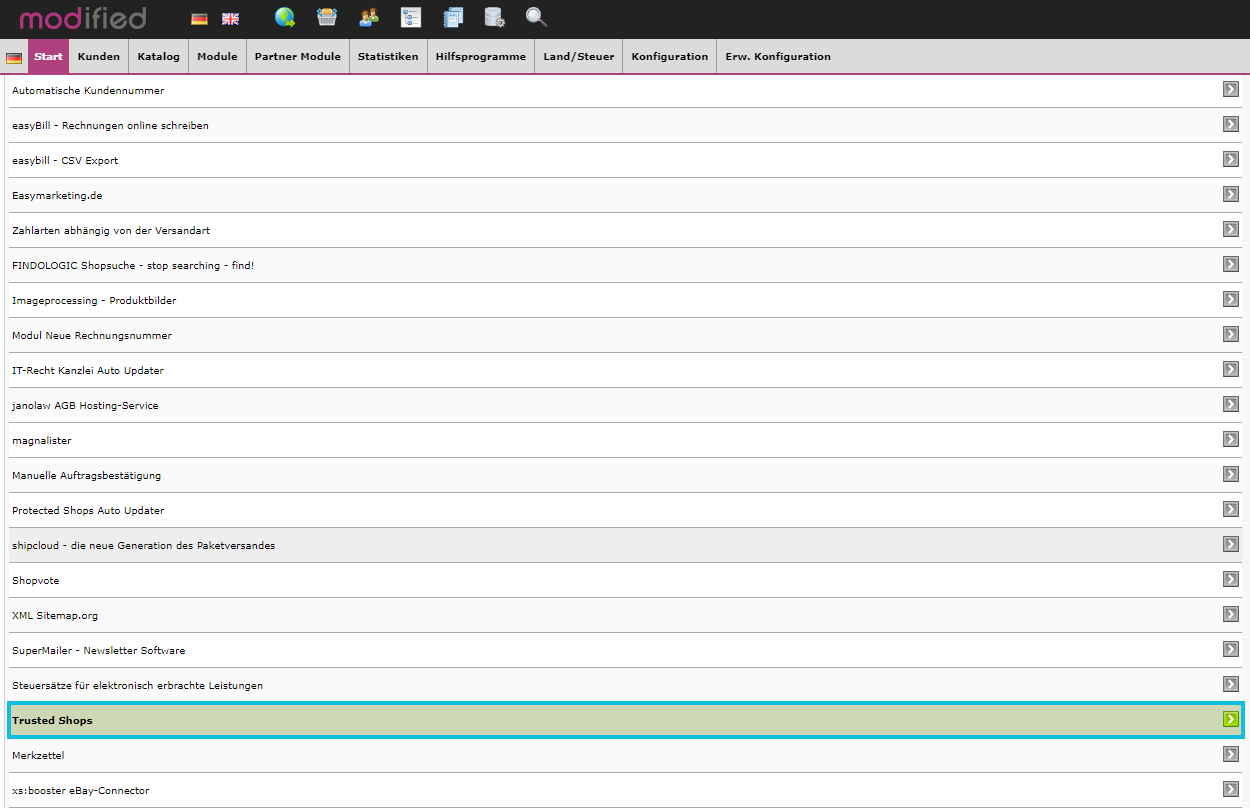Open the Katalog menu
Viewport: 1250px width, 808px height.
[159, 57]
